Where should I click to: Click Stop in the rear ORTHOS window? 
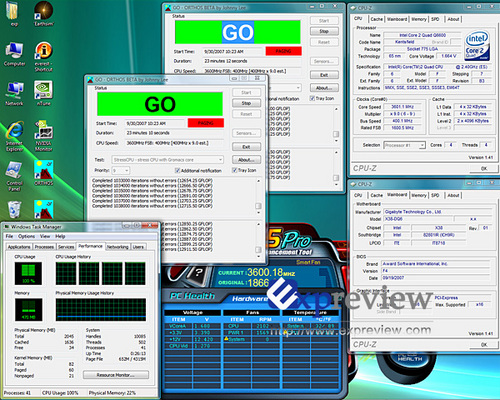pos(324,31)
